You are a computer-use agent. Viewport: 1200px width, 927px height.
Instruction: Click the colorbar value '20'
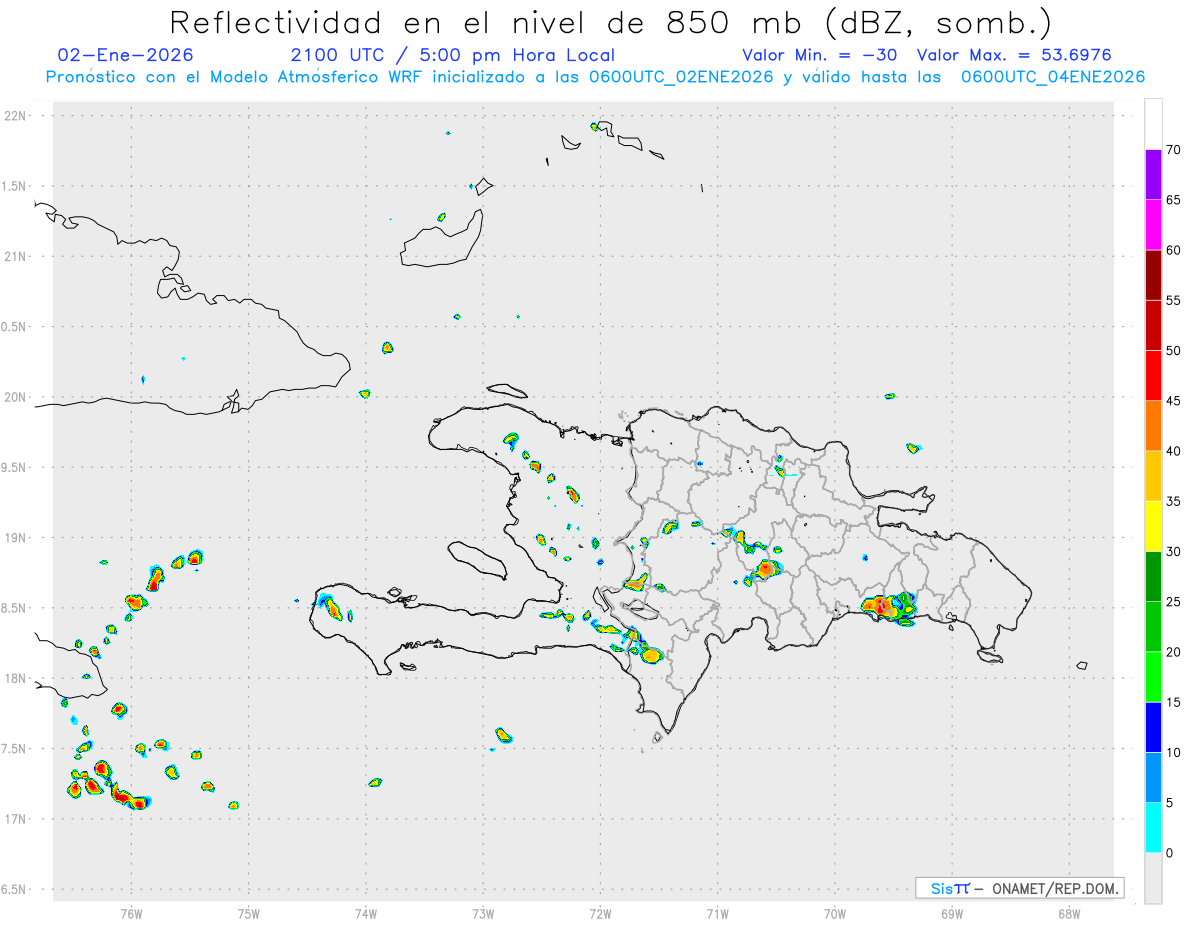tap(1174, 652)
